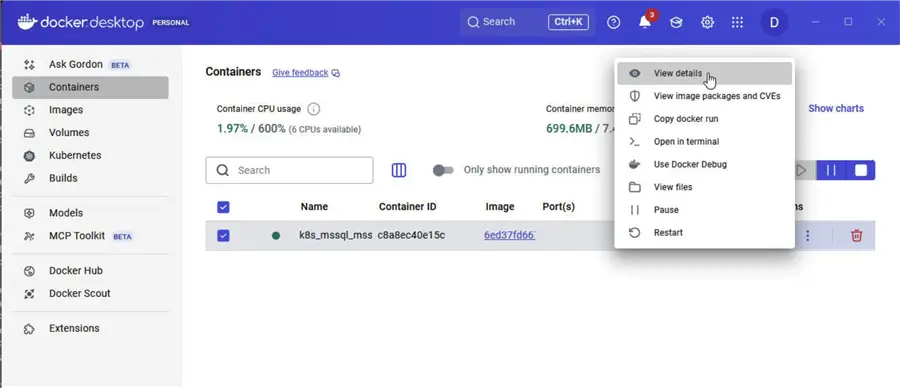Click container ID c8a8ec40e15c

click(x=411, y=235)
